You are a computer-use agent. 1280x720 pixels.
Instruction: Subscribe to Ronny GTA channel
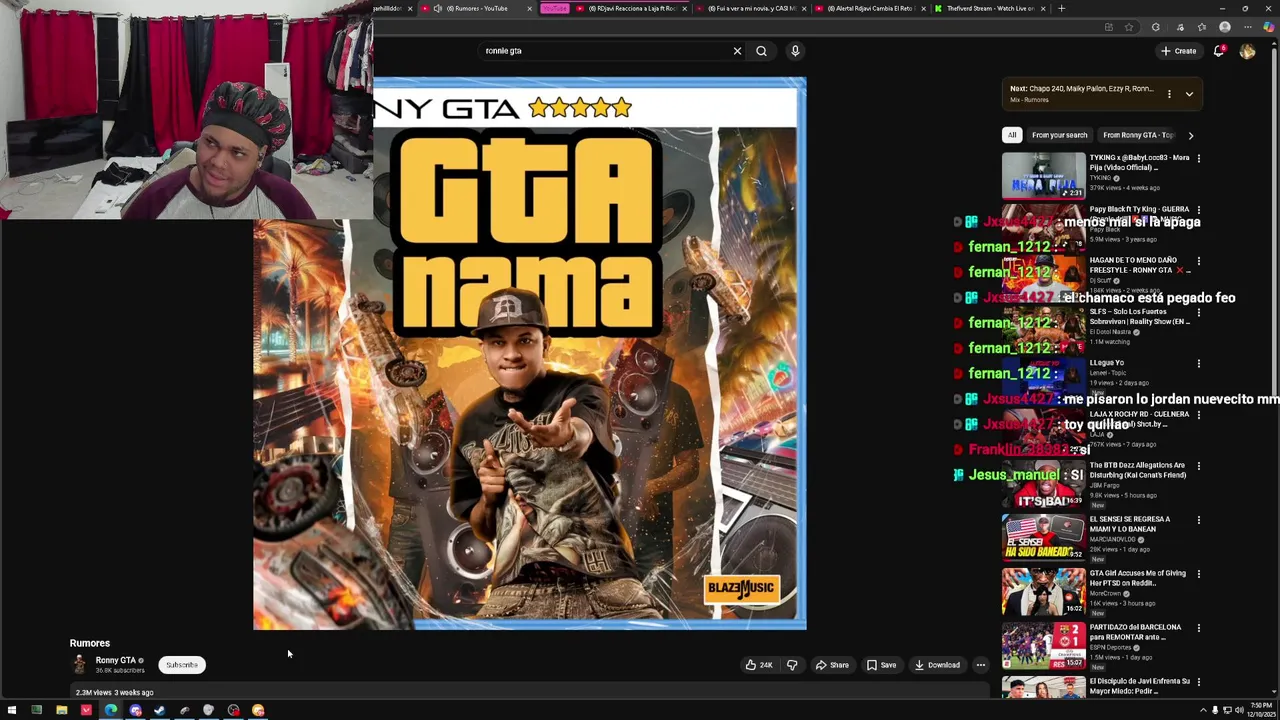coord(182,665)
